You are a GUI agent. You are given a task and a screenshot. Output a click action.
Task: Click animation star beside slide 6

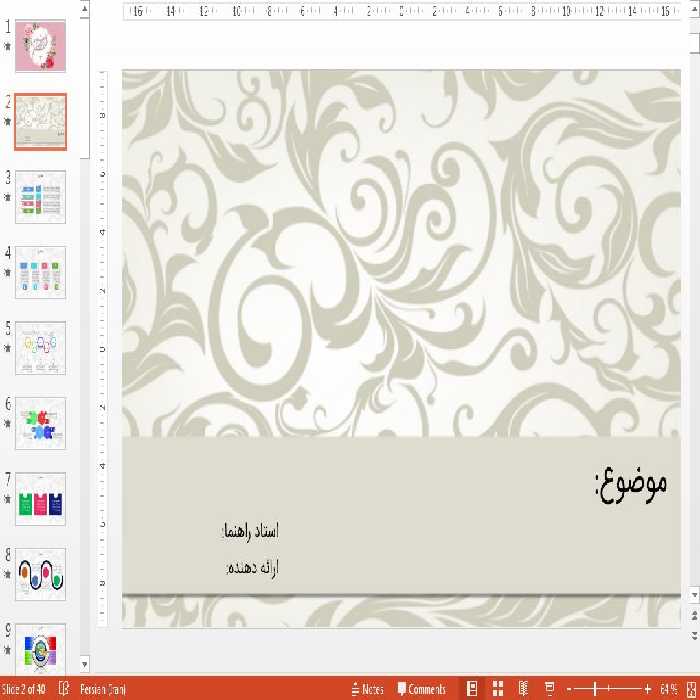pos(7,423)
